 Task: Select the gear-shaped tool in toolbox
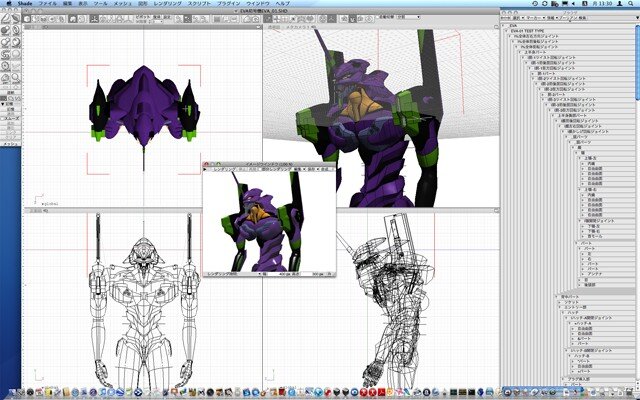click(5, 66)
